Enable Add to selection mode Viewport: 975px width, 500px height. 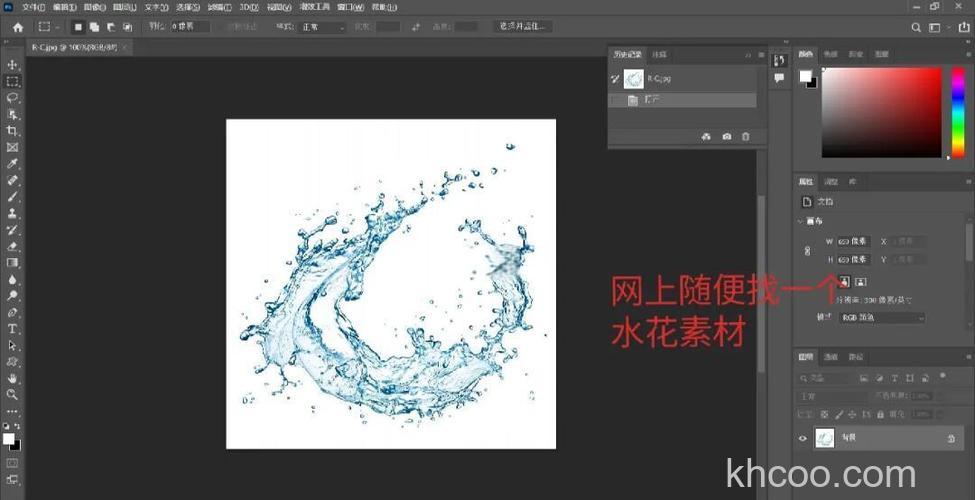(x=94, y=27)
